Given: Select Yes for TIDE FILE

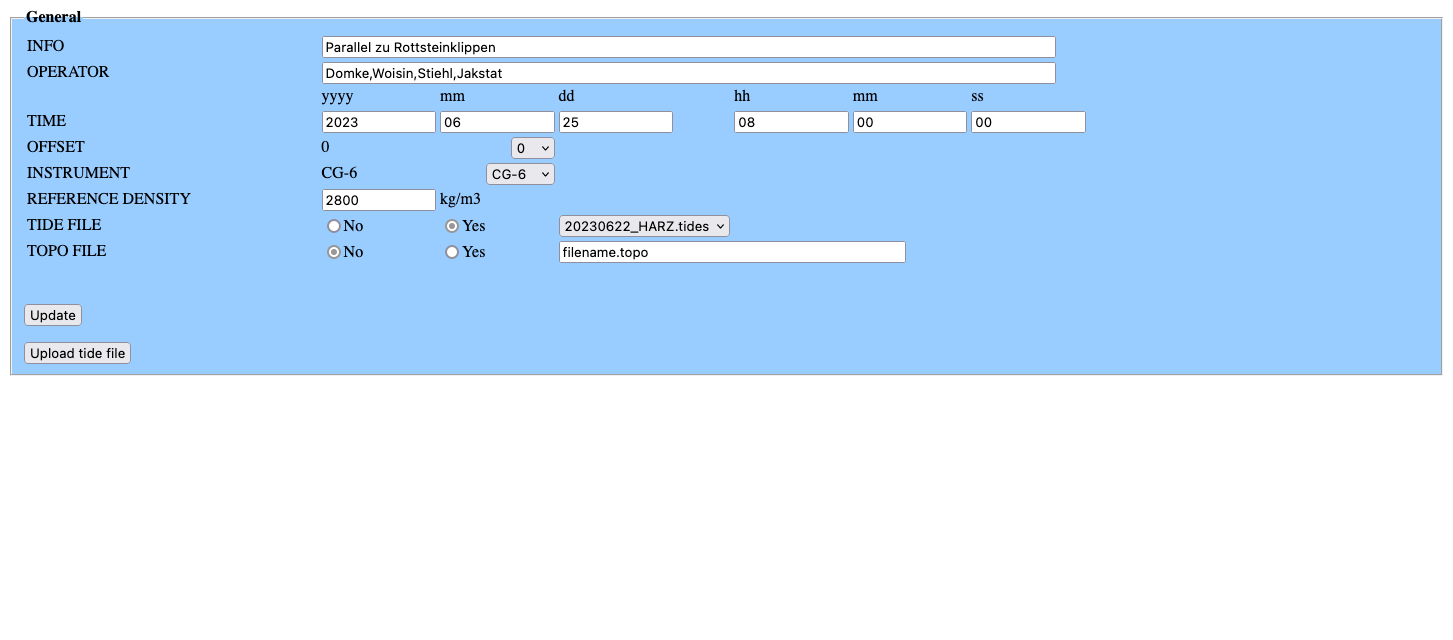Looking at the screenshot, I should pyautogui.click(x=452, y=226).
